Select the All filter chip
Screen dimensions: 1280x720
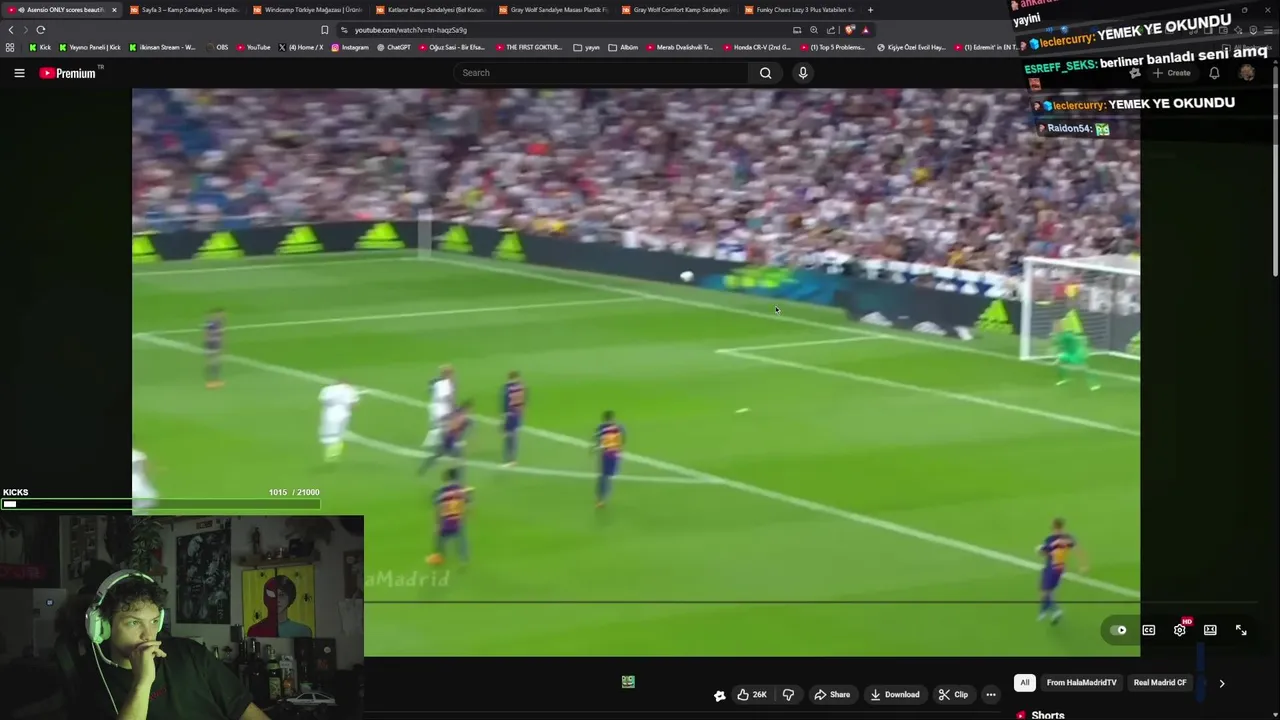point(1024,683)
